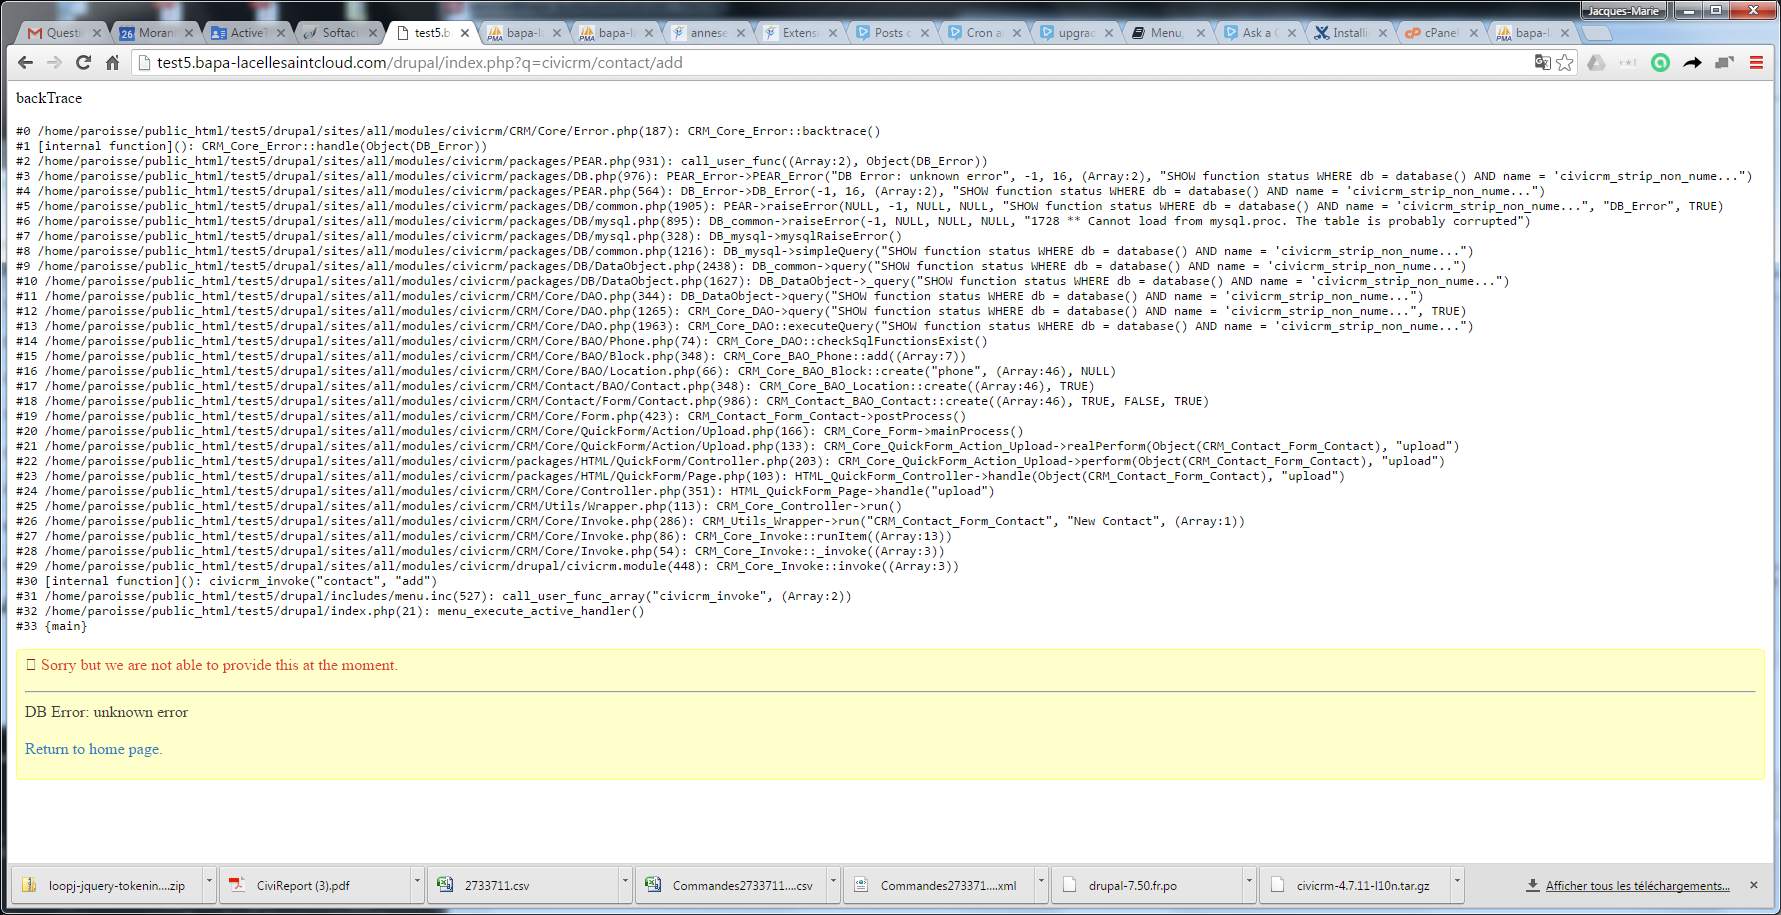Click the Google Drive extension icon
1781x915 pixels.
coord(1597,62)
